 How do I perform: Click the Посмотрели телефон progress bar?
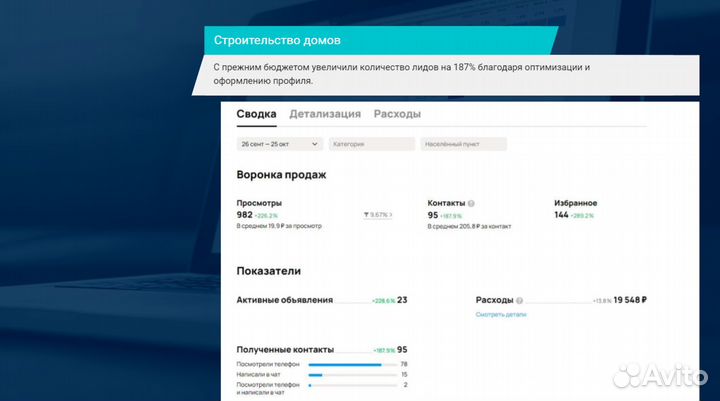(x=353, y=365)
